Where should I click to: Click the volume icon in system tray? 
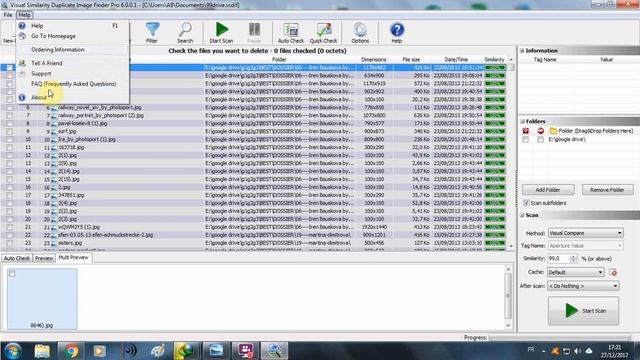coord(577,351)
